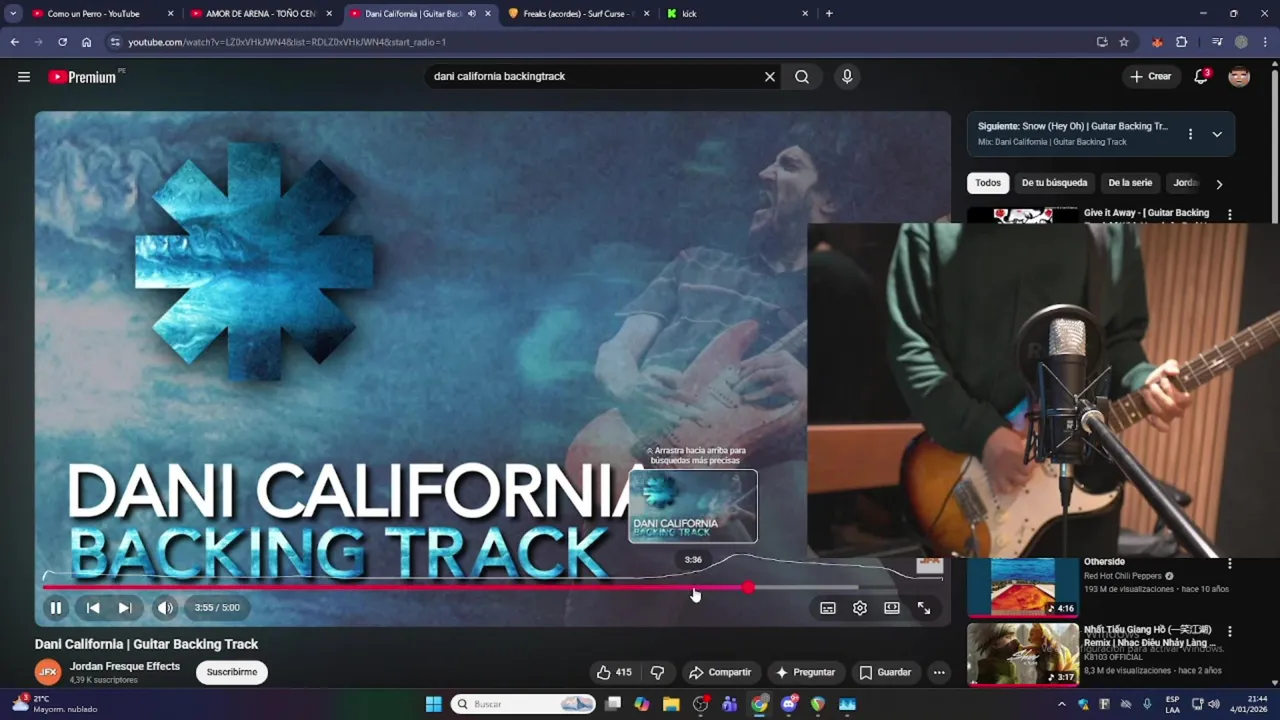The image size is (1280, 720).
Task: Click the taskbar Buscar search box
Action: click(525, 704)
